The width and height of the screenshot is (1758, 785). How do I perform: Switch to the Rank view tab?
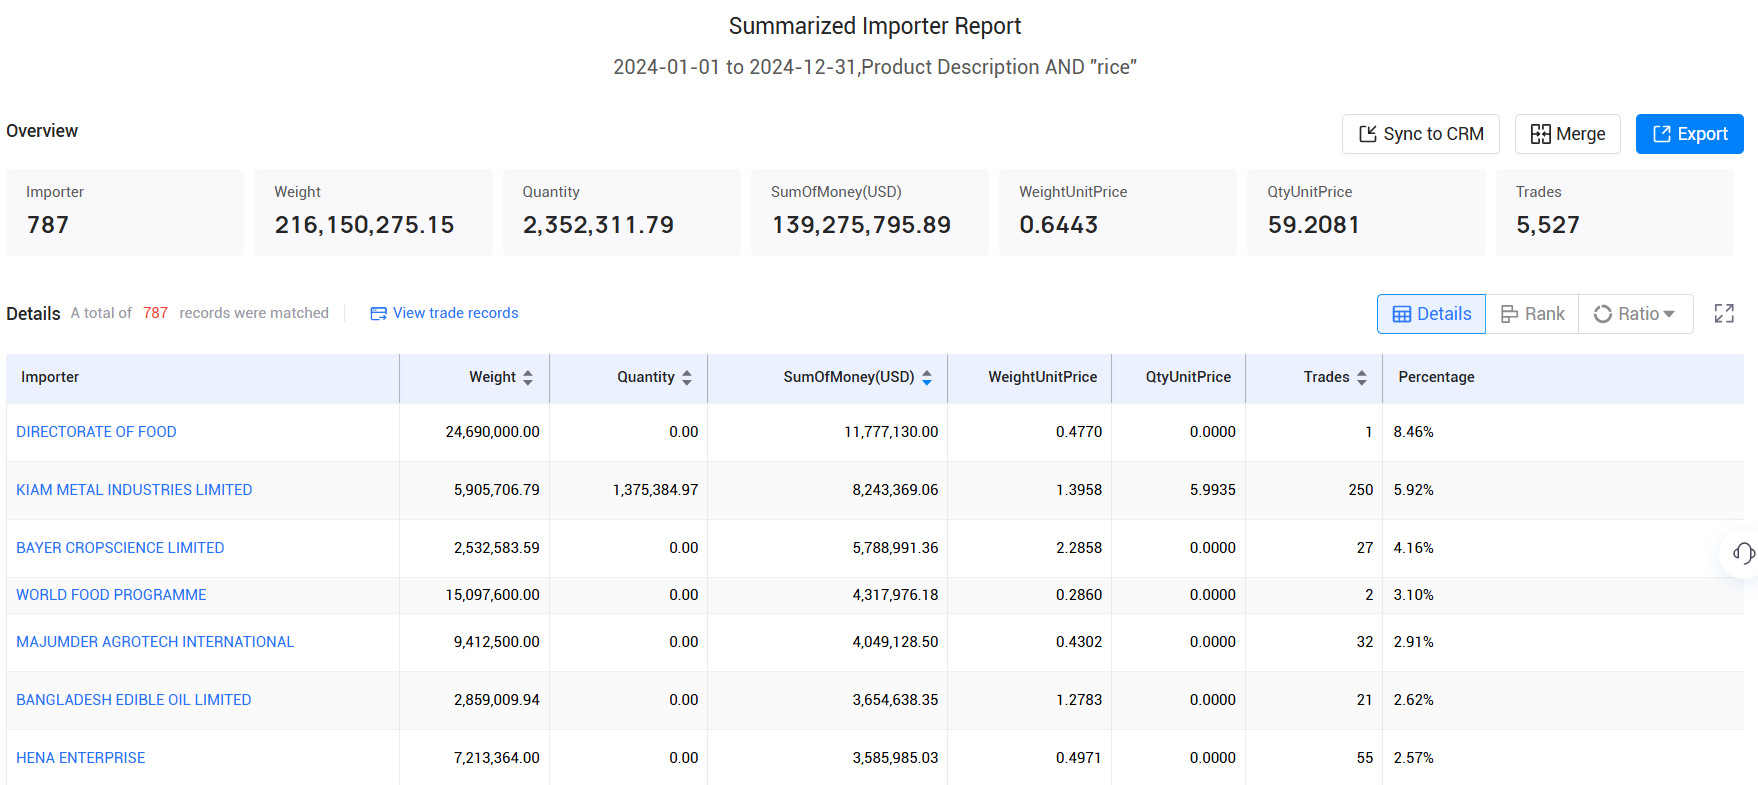tap(1532, 314)
